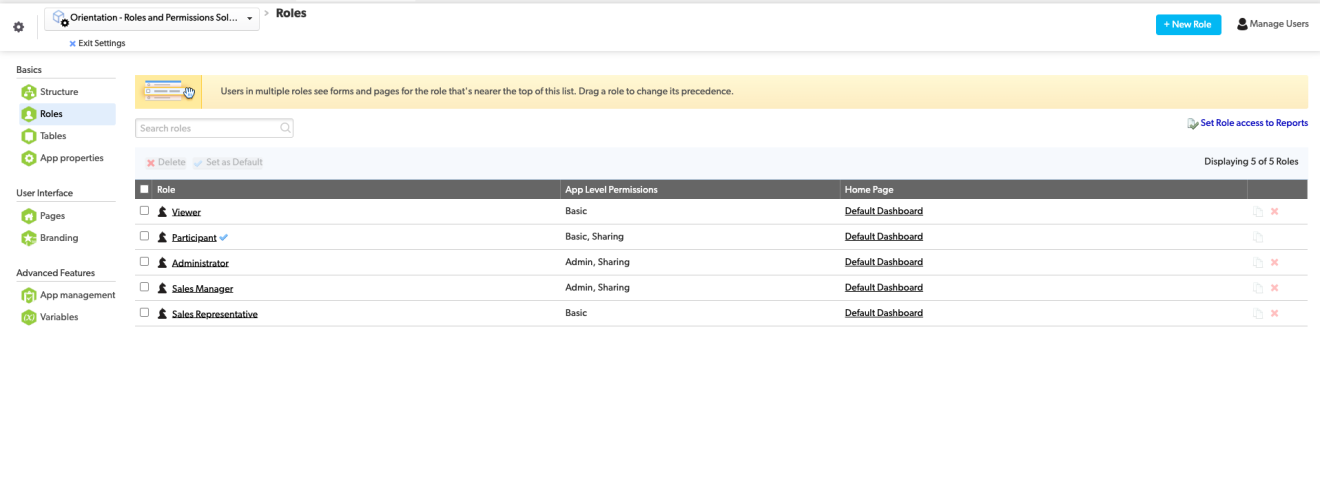This screenshot has width=1320, height=482.
Task: Open Home Page link for Sales Representative
Action: point(883,313)
